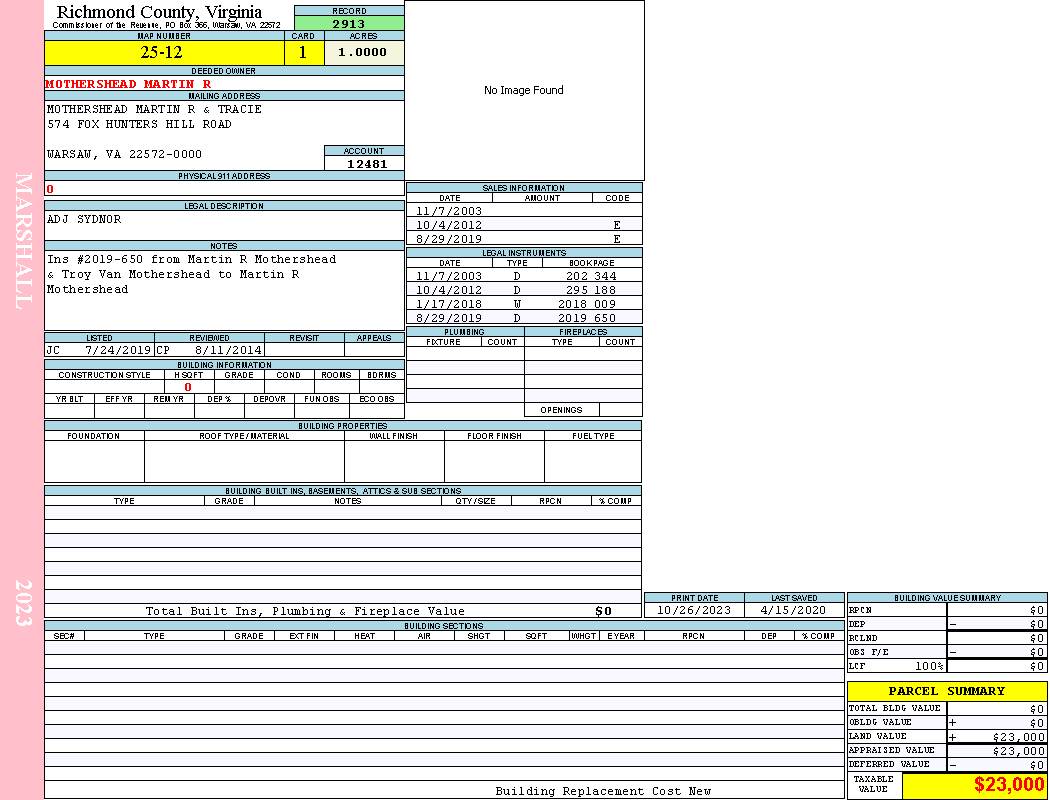1050x800 pixels.
Task: Select the last saved date 4/15/2020
Action: (x=793, y=610)
